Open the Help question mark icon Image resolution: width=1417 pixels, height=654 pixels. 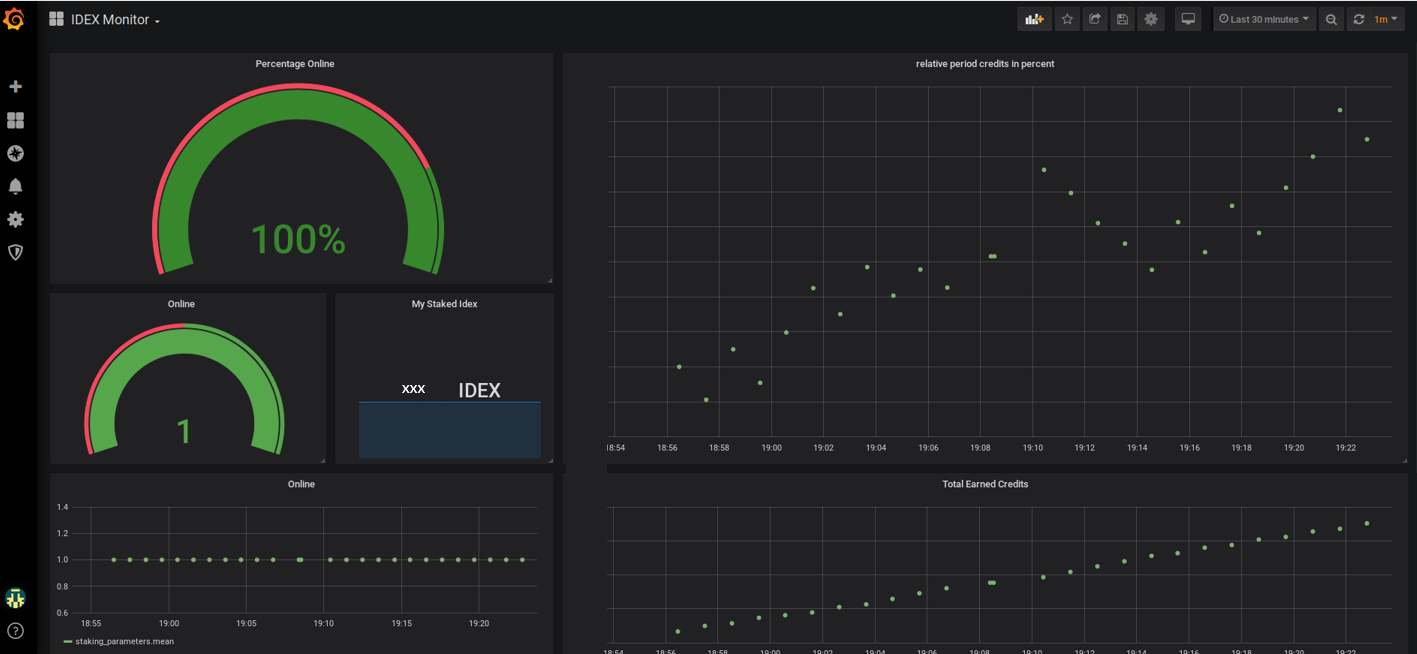[x=15, y=631]
